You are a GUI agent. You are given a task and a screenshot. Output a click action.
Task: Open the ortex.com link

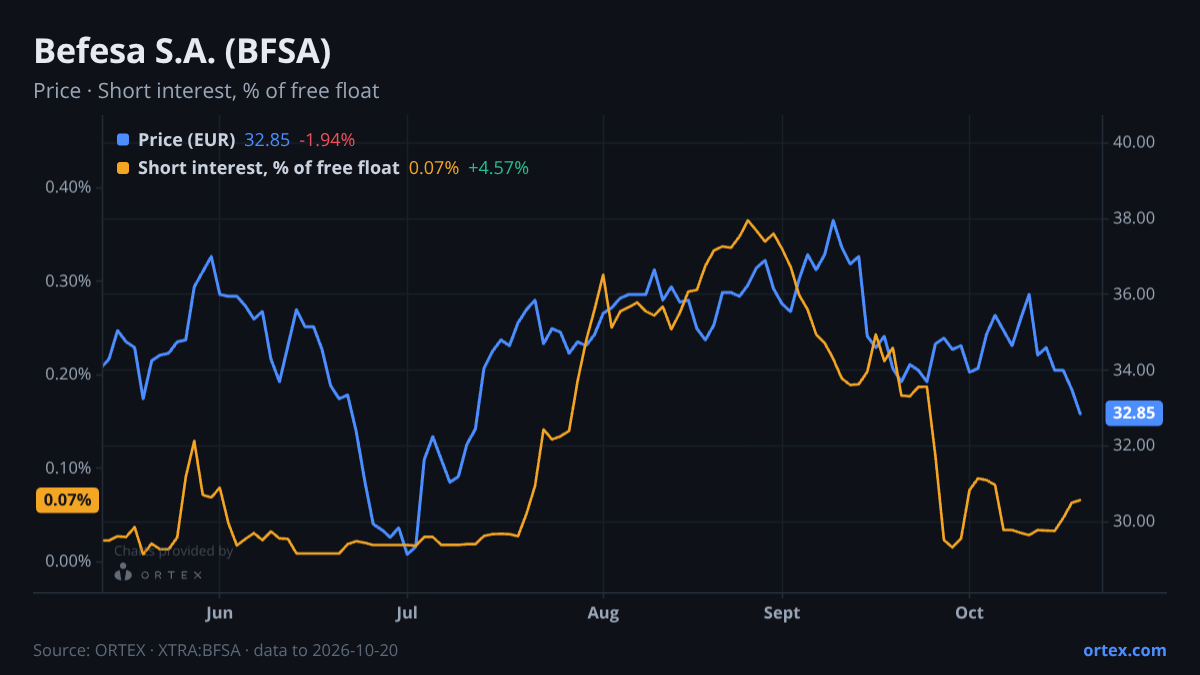pos(1124,650)
